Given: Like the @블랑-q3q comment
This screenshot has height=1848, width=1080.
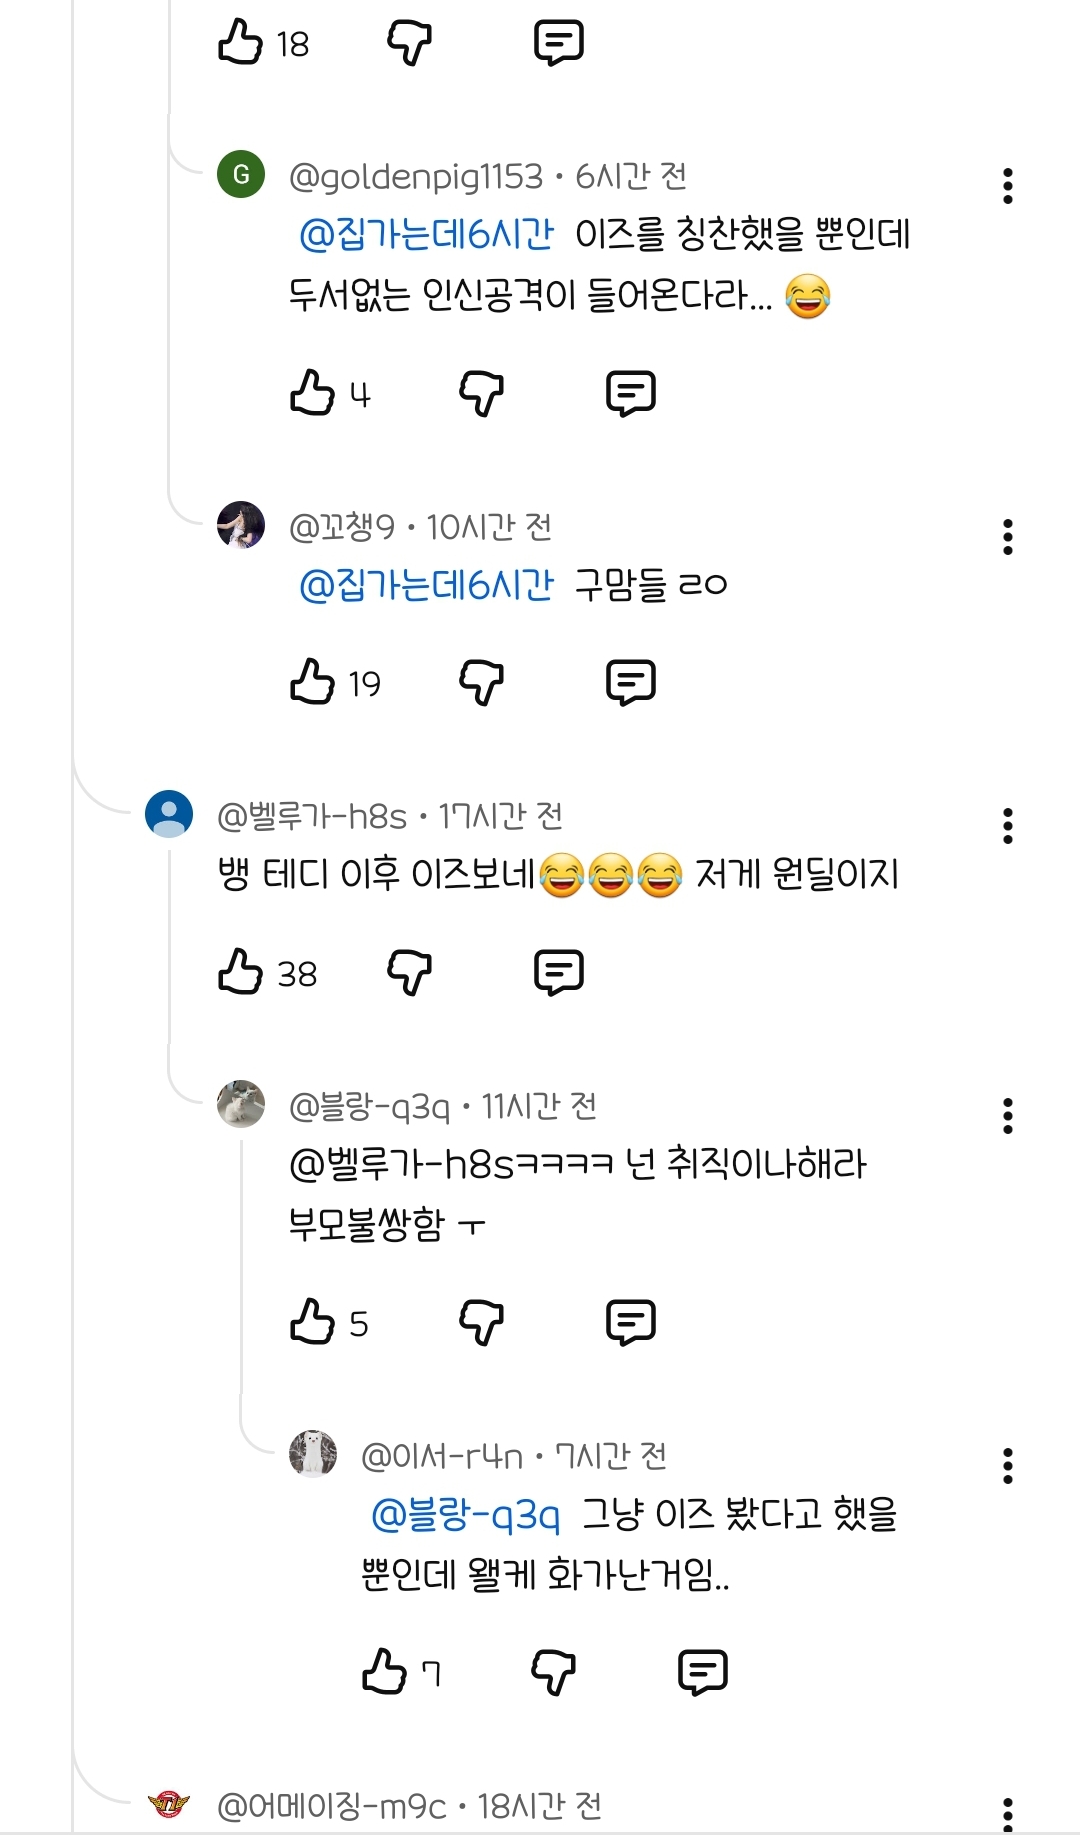Looking at the screenshot, I should pos(311,1322).
